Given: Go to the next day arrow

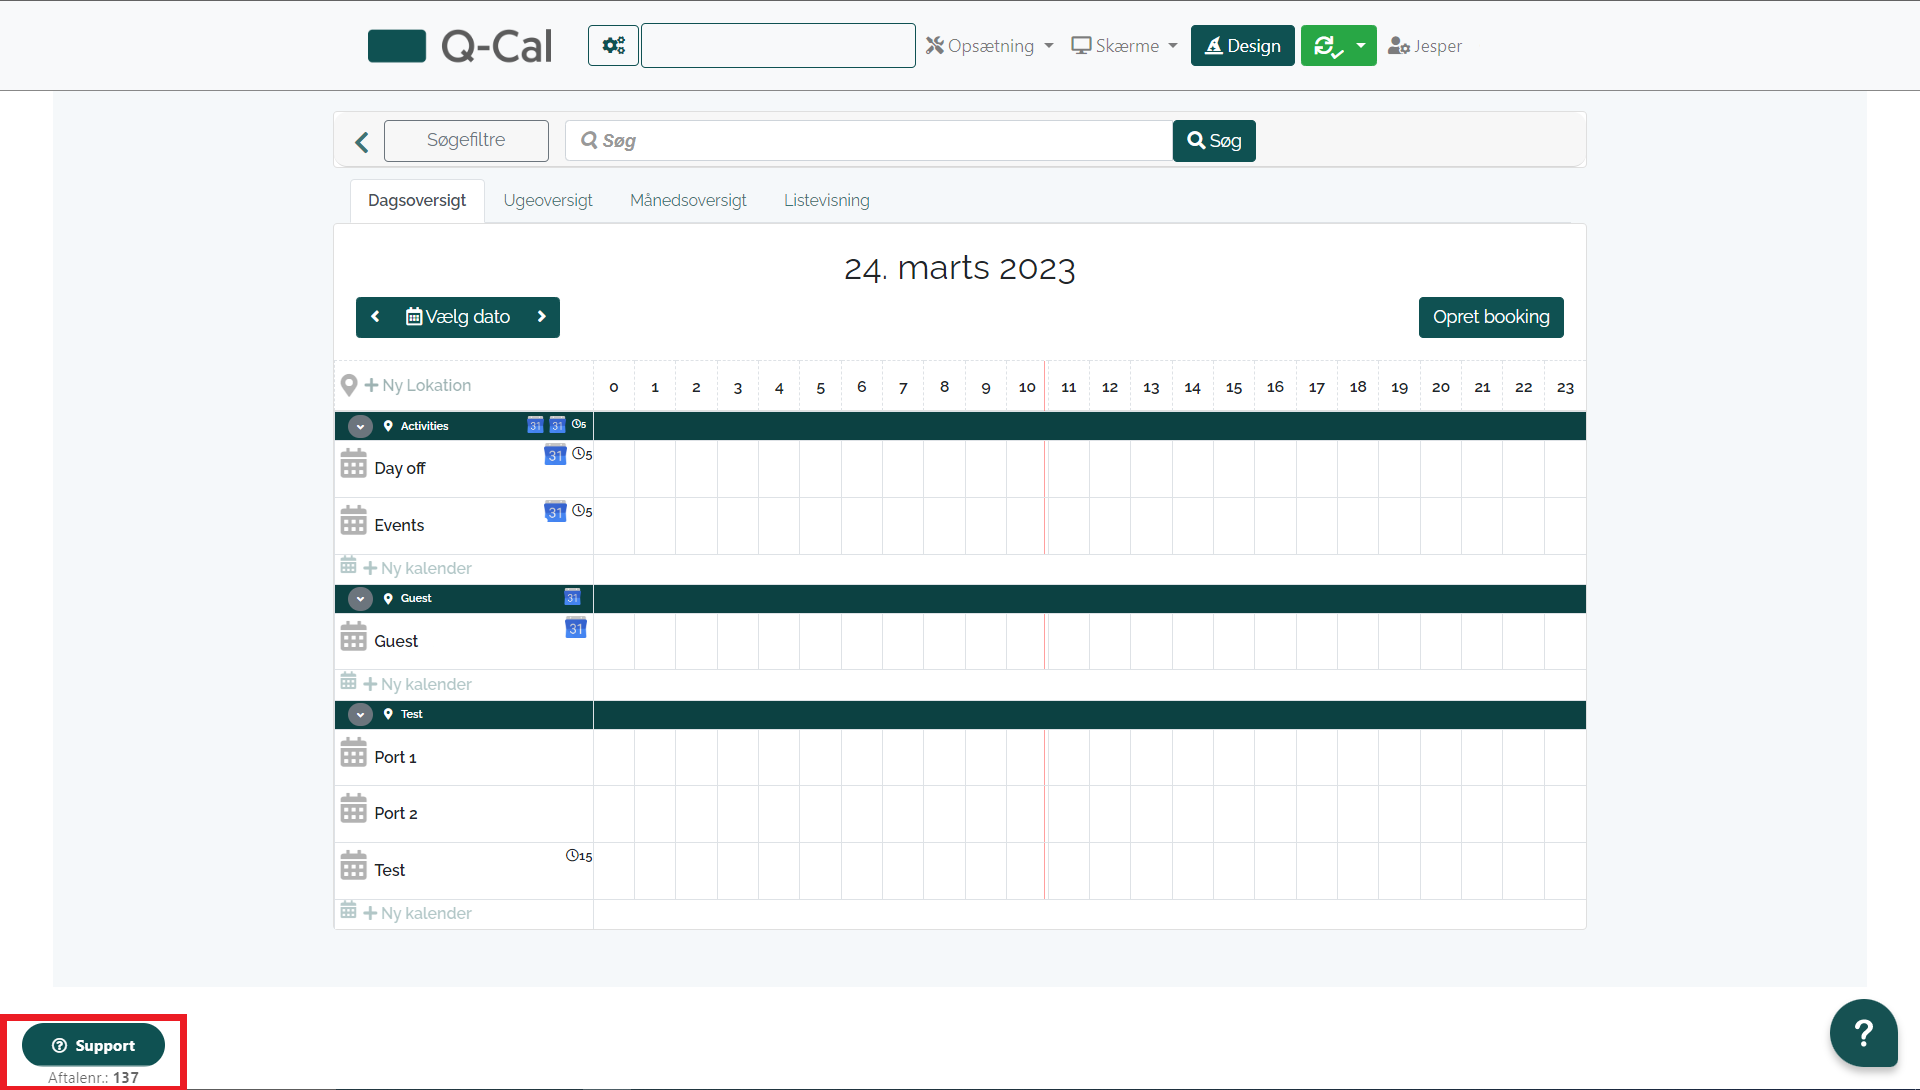Looking at the screenshot, I should coord(542,317).
